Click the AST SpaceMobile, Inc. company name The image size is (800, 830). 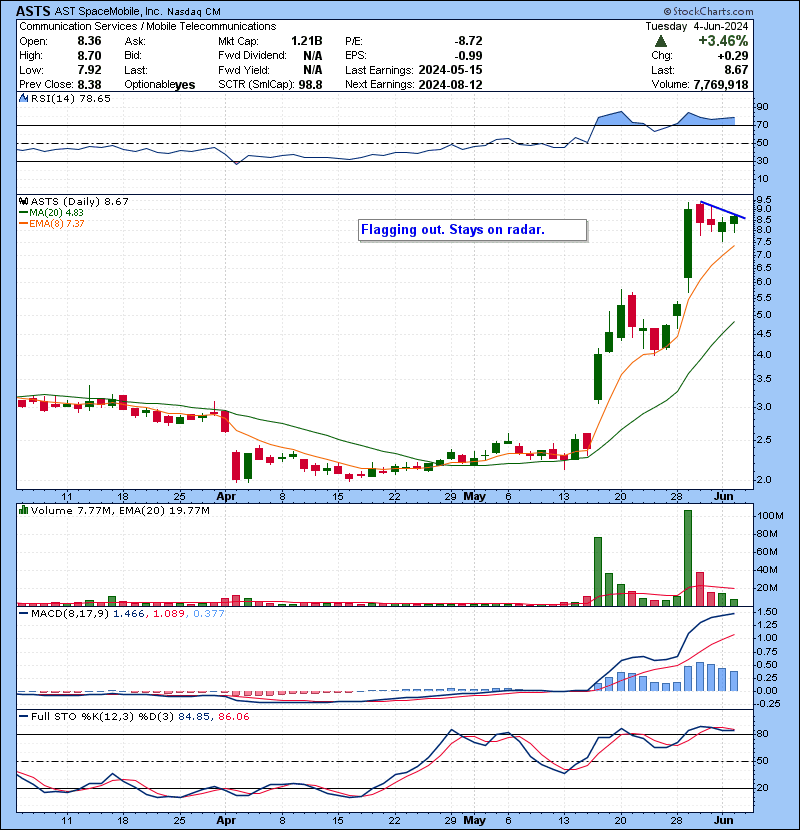coord(108,12)
